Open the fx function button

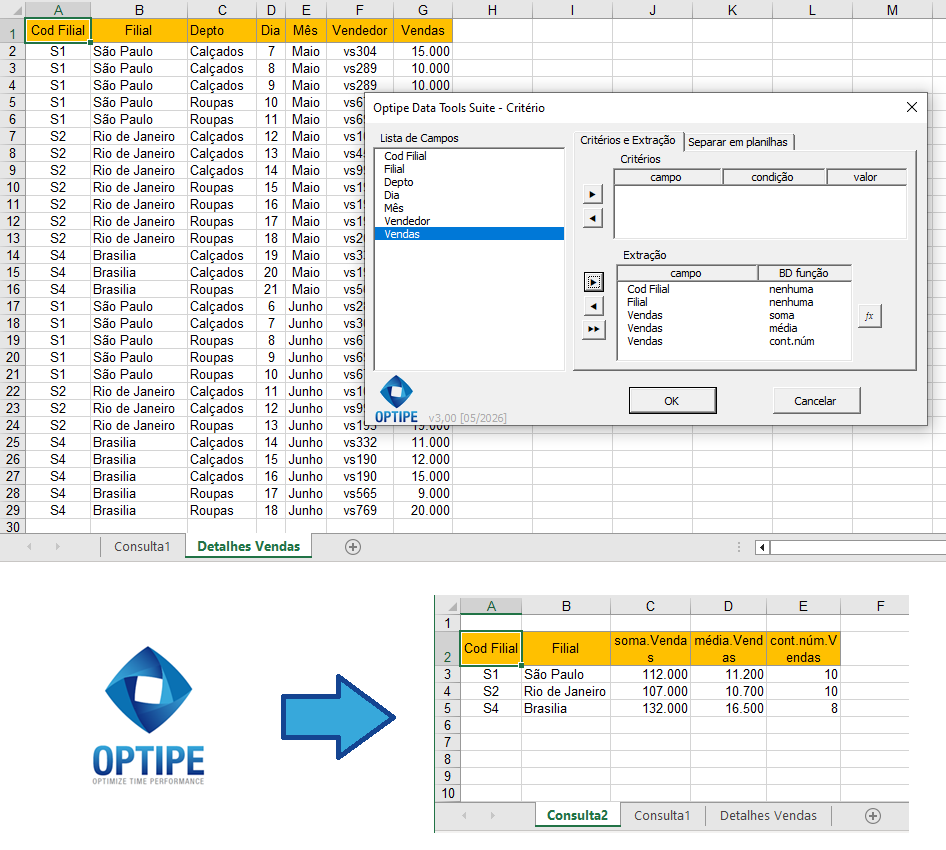[x=869, y=316]
